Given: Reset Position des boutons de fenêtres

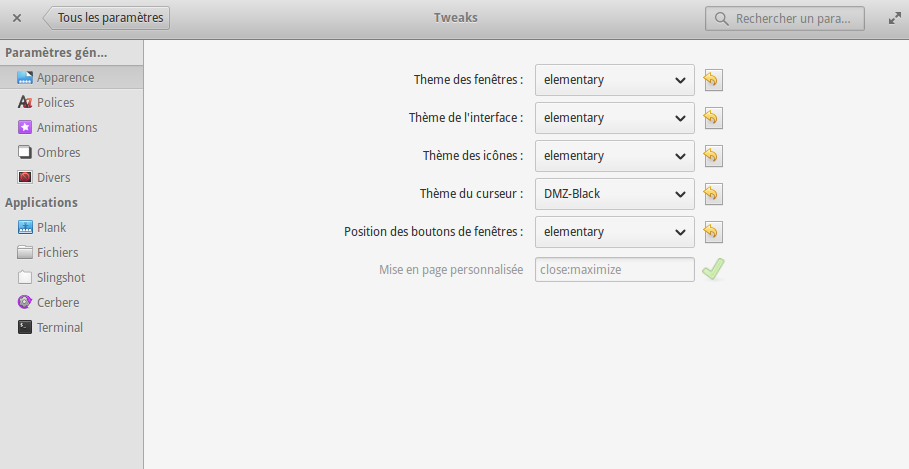Looking at the screenshot, I should 713,232.
